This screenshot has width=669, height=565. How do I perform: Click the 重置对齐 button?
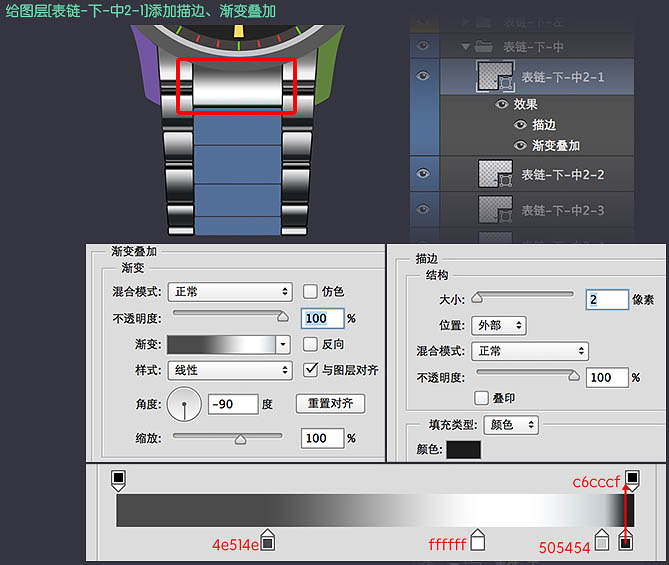click(x=330, y=404)
